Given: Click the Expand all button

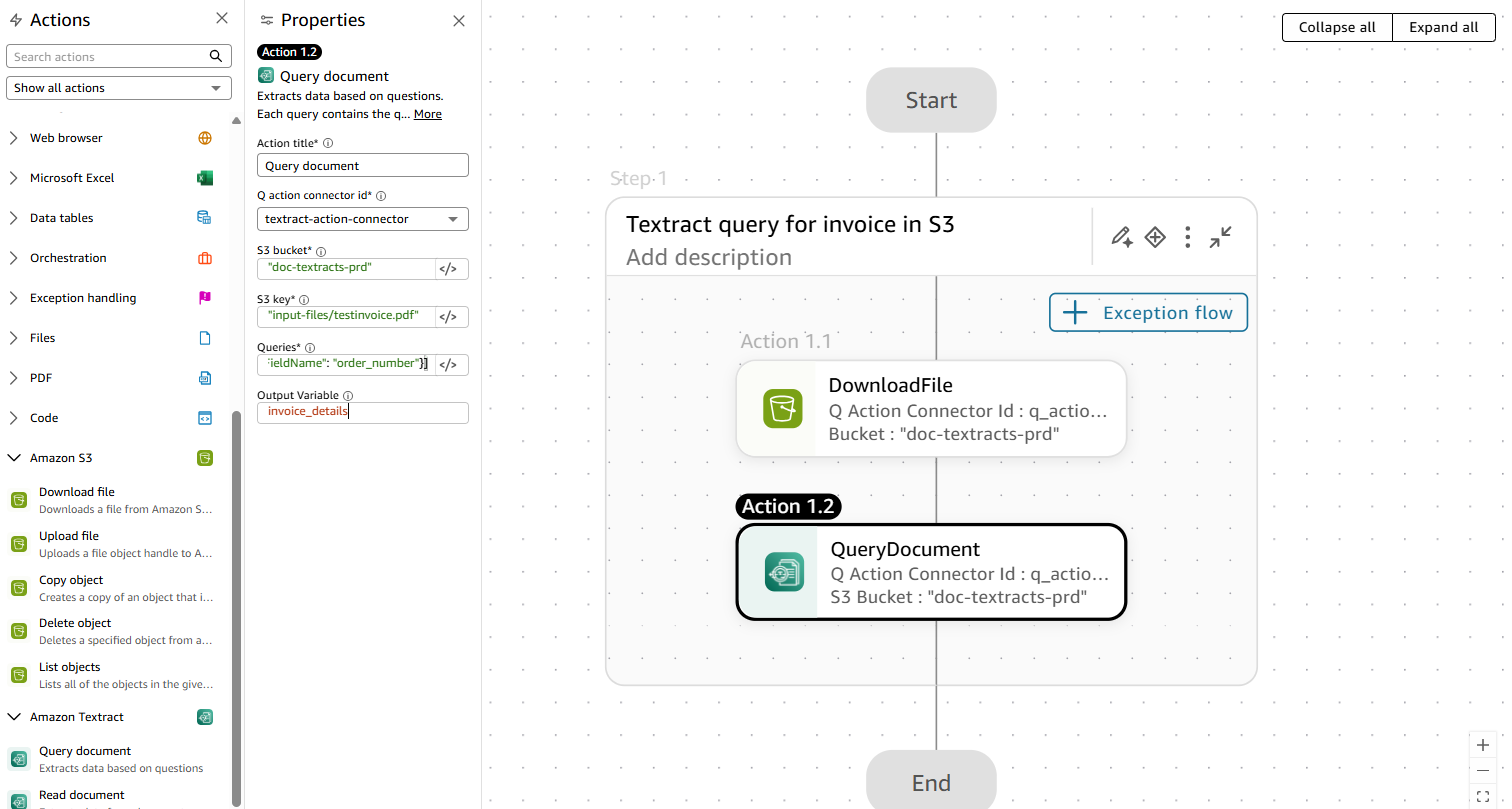Looking at the screenshot, I should pyautogui.click(x=1444, y=28).
